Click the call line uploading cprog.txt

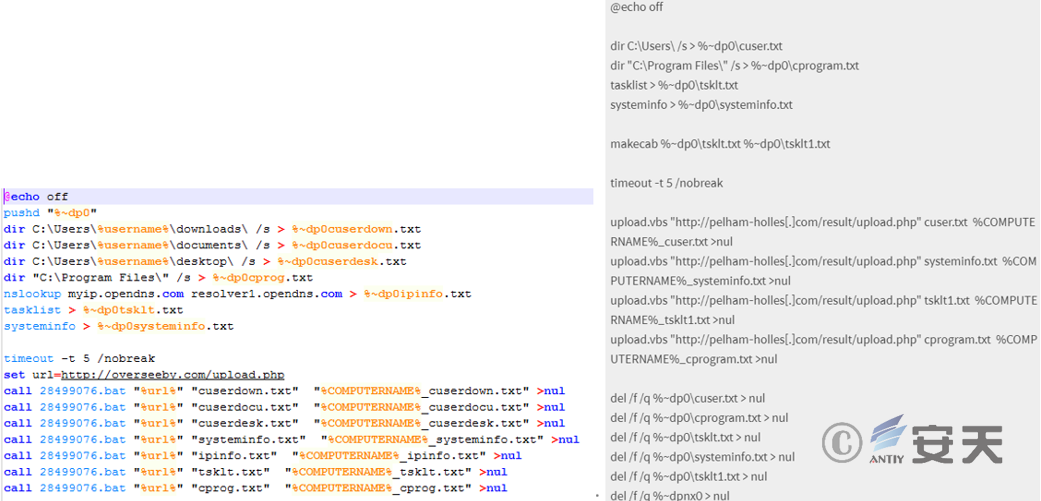coord(255,488)
